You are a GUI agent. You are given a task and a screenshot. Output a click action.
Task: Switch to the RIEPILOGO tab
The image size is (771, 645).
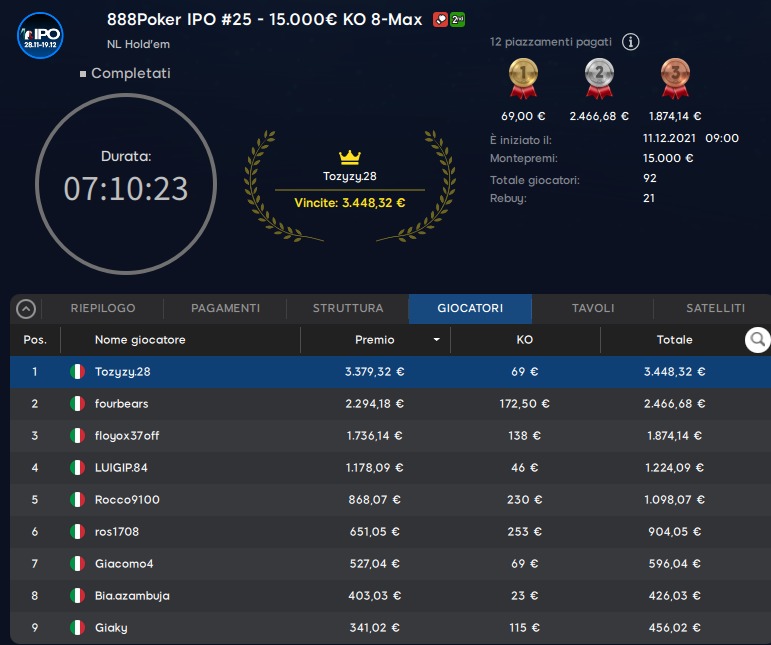[103, 308]
